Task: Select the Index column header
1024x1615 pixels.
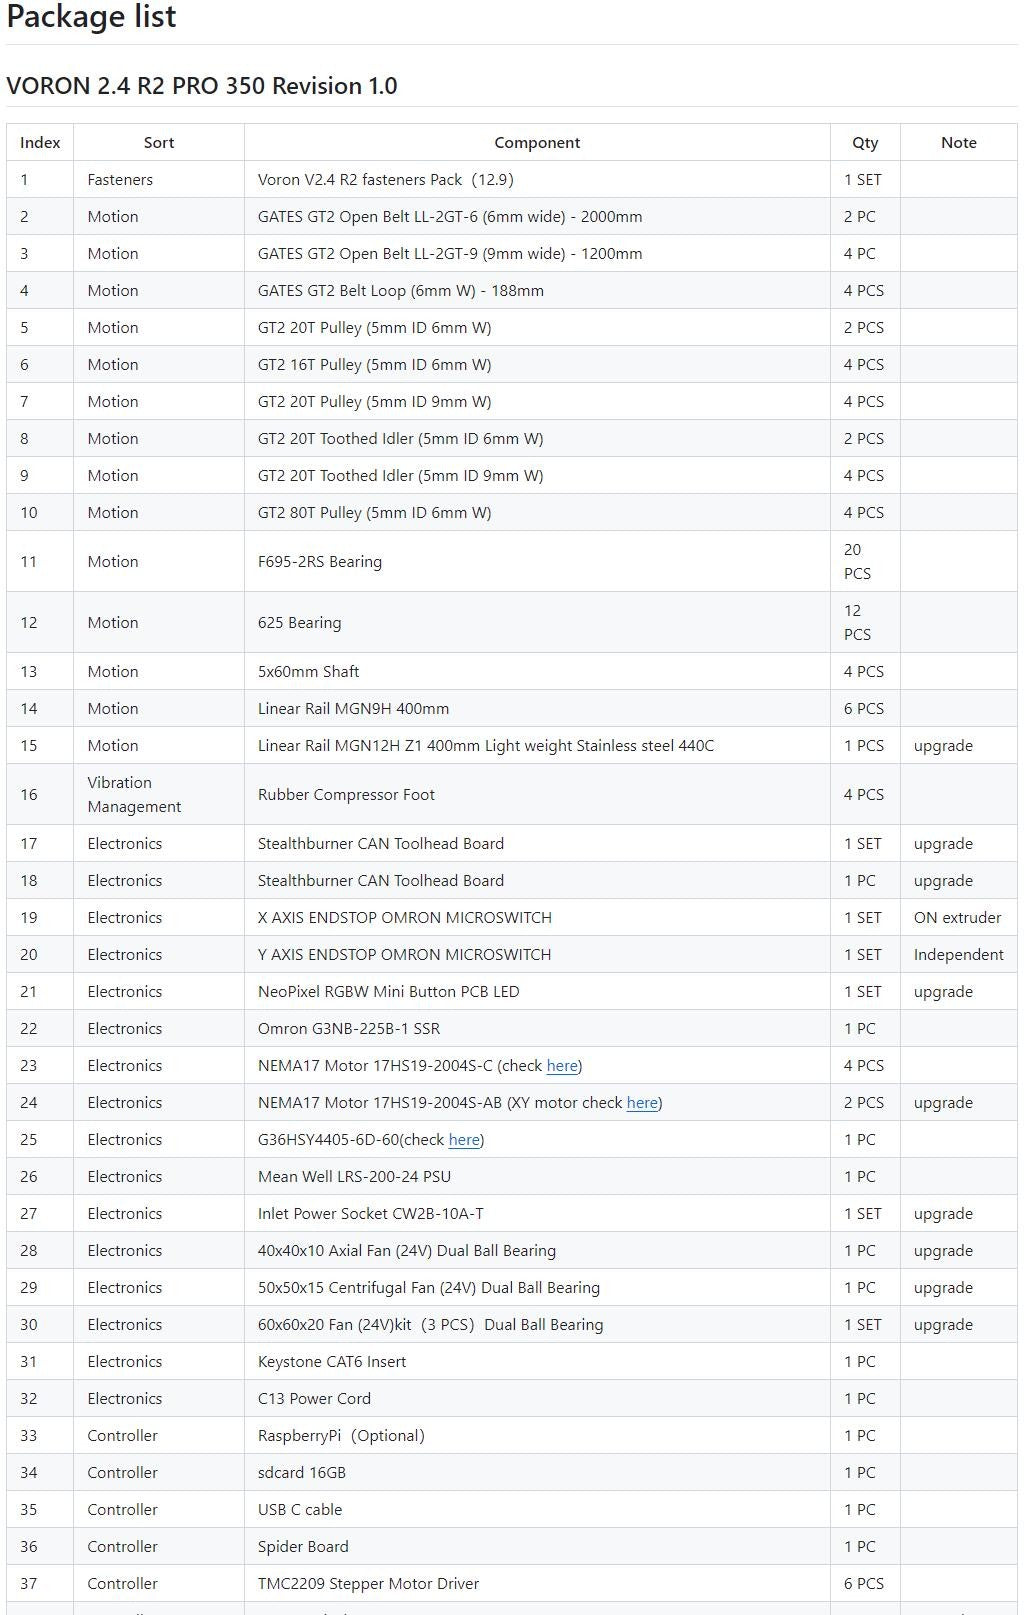Action: pyautogui.click(x=40, y=143)
